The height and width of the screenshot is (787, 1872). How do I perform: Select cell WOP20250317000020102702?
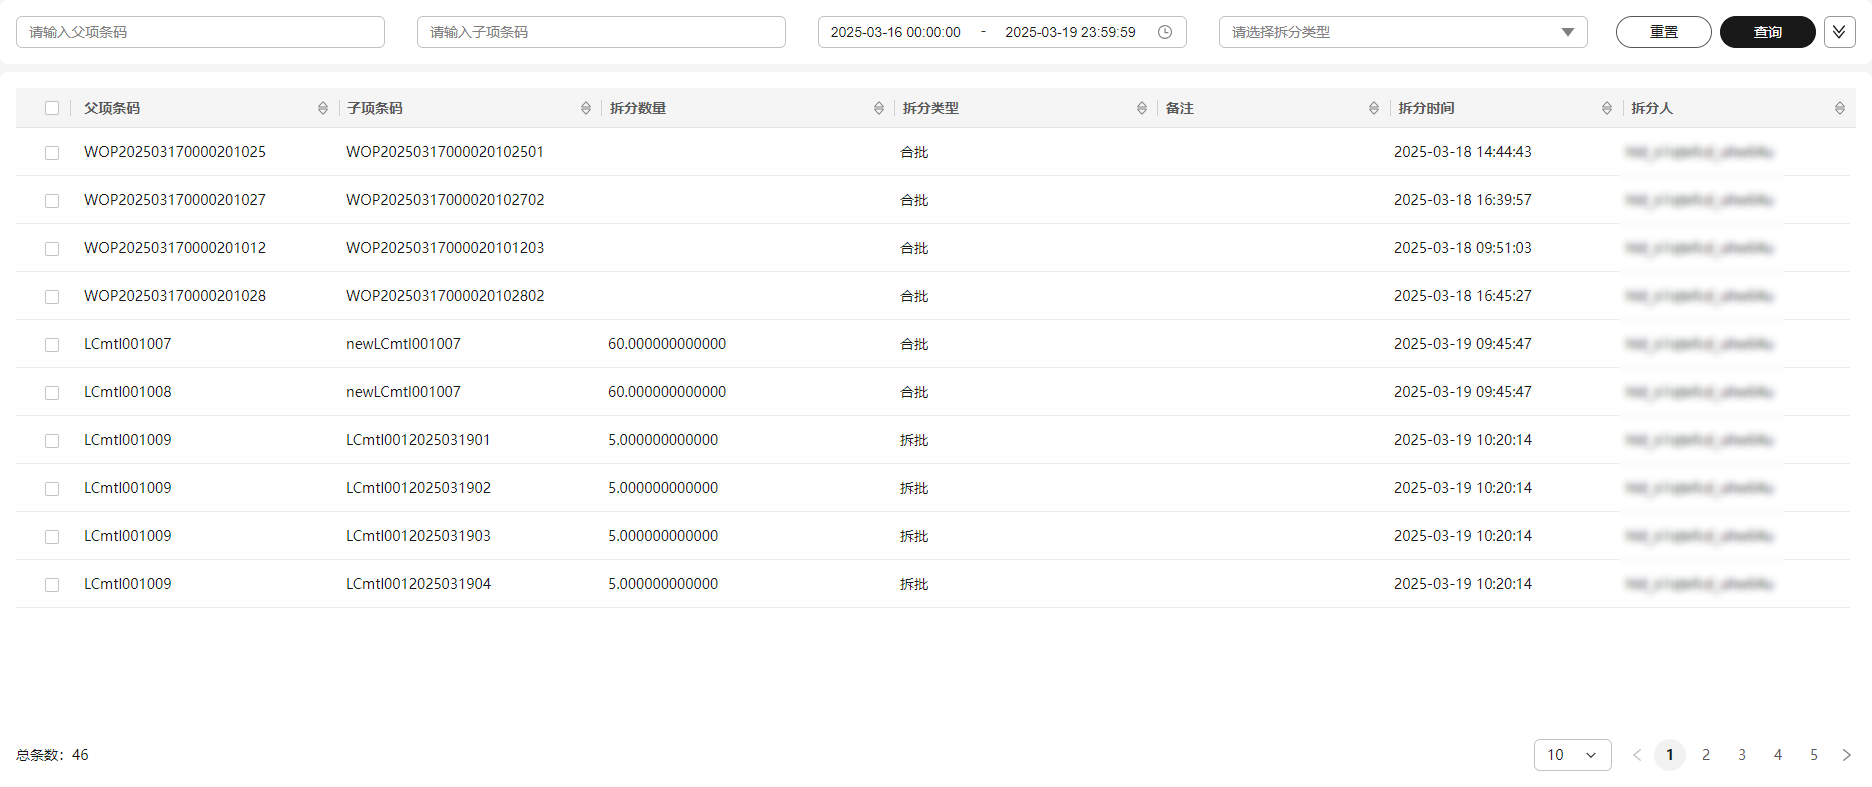point(445,200)
